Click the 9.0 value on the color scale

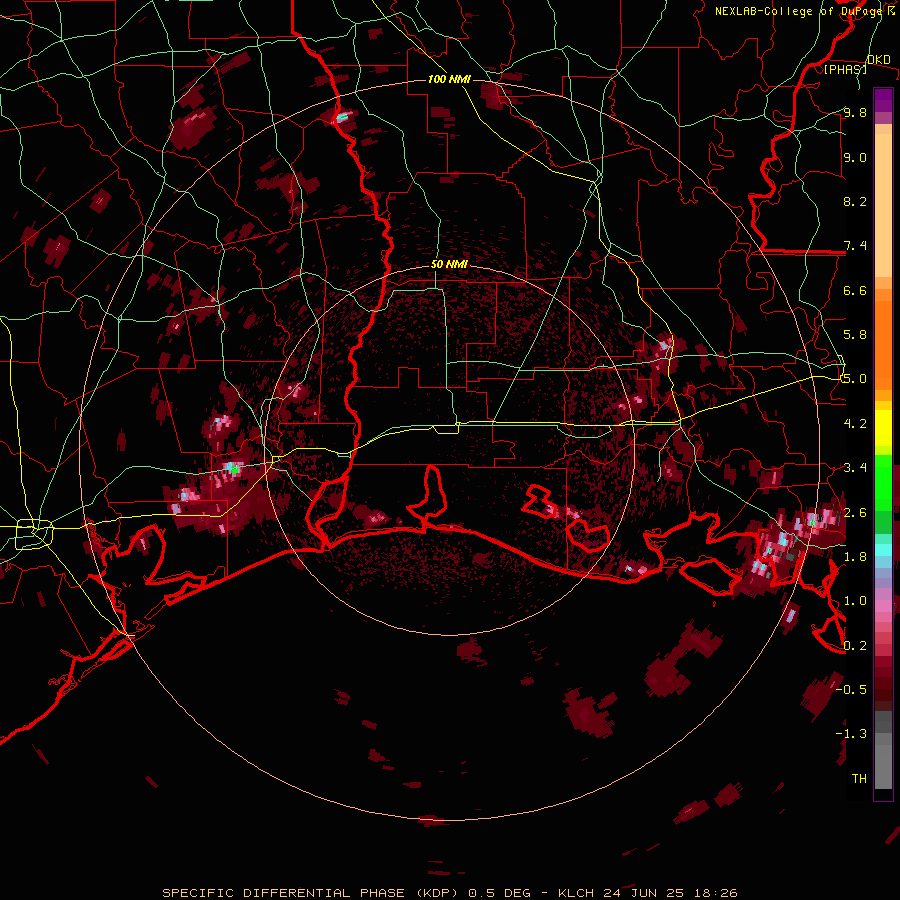[855, 157]
